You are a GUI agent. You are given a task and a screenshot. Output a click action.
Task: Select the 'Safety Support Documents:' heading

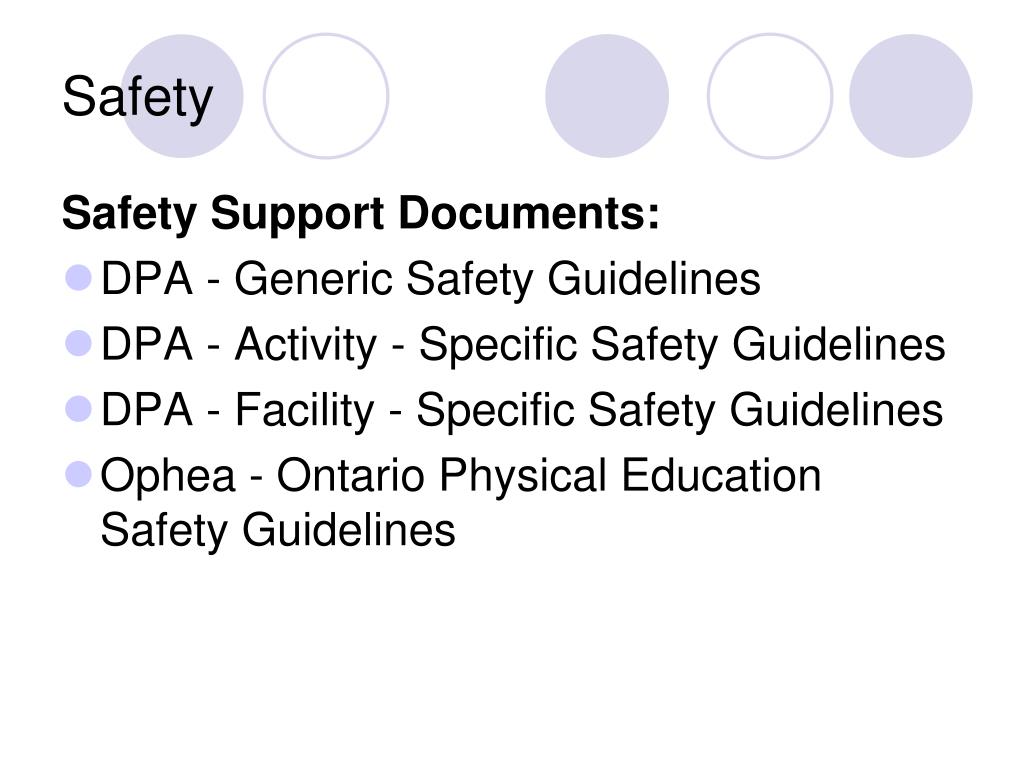tap(360, 214)
